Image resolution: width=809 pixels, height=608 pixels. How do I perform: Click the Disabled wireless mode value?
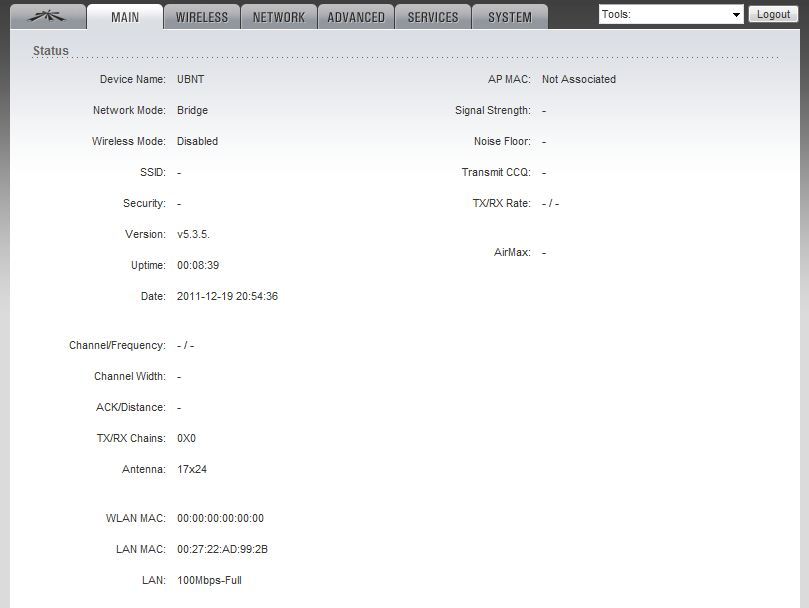pyautogui.click(x=197, y=141)
